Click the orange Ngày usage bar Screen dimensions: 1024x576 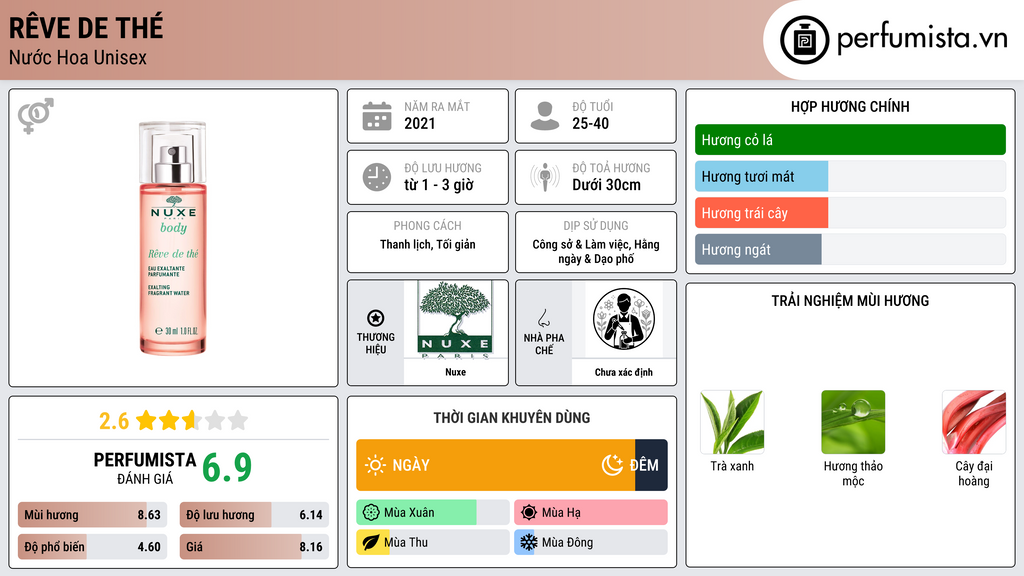point(496,465)
